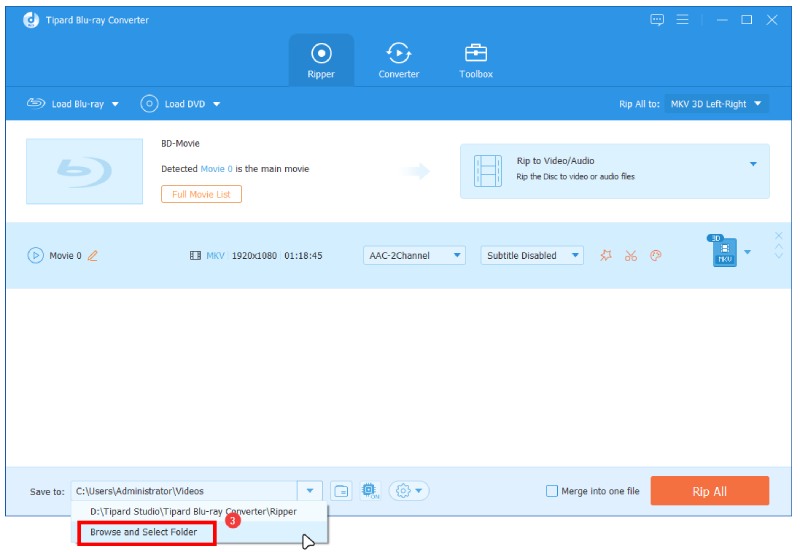Open the output folder icon
The image size is (800, 552).
coord(341,491)
